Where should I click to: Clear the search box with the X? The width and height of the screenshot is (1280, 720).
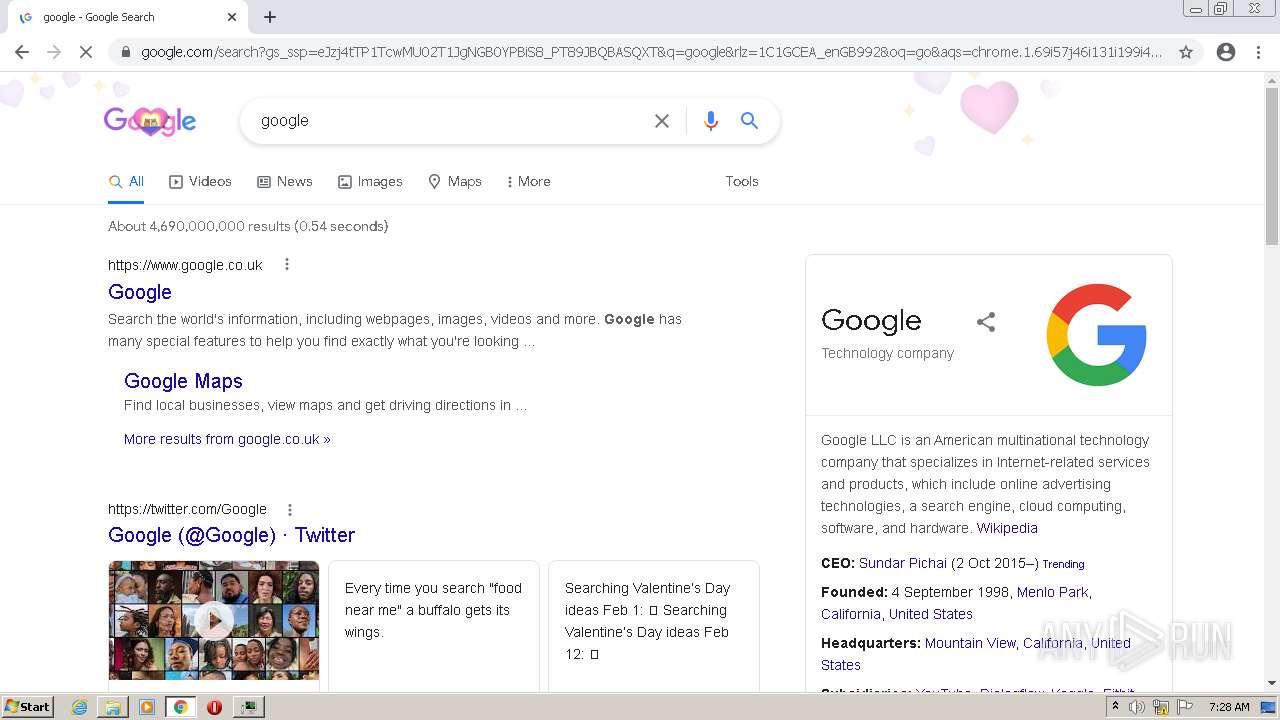click(662, 121)
